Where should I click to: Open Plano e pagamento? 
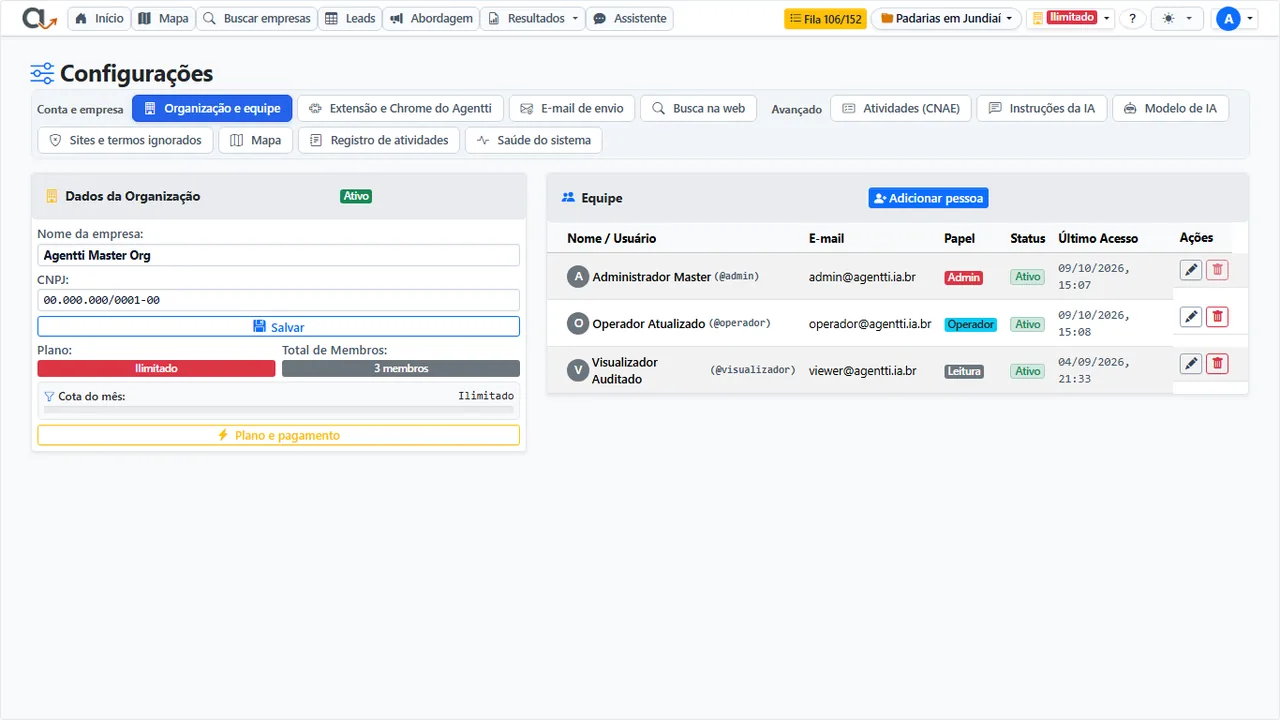click(278, 435)
